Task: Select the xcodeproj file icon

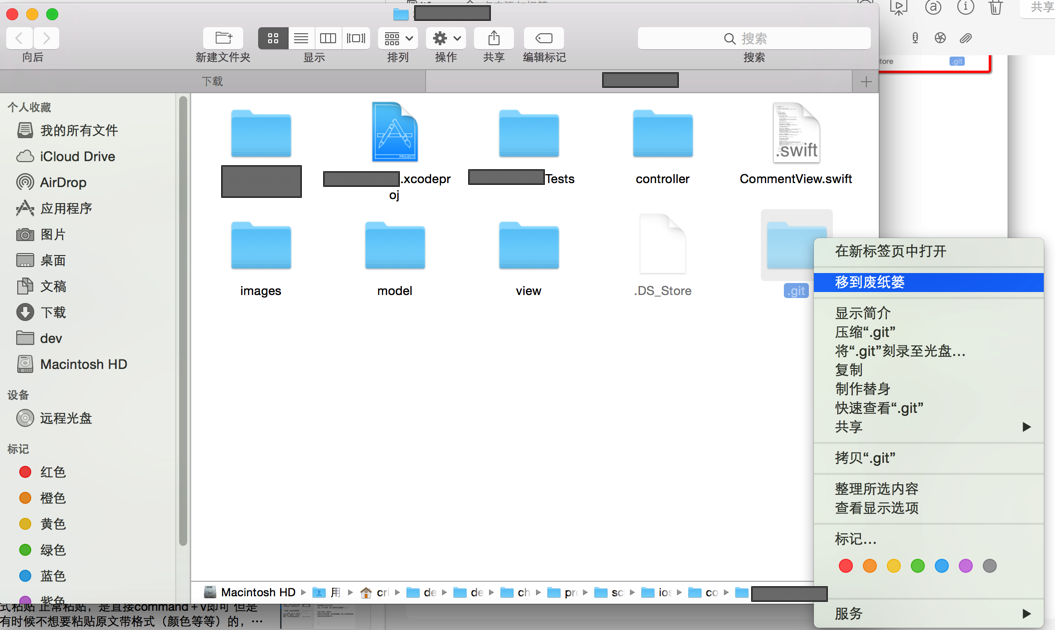Action: click(395, 133)
